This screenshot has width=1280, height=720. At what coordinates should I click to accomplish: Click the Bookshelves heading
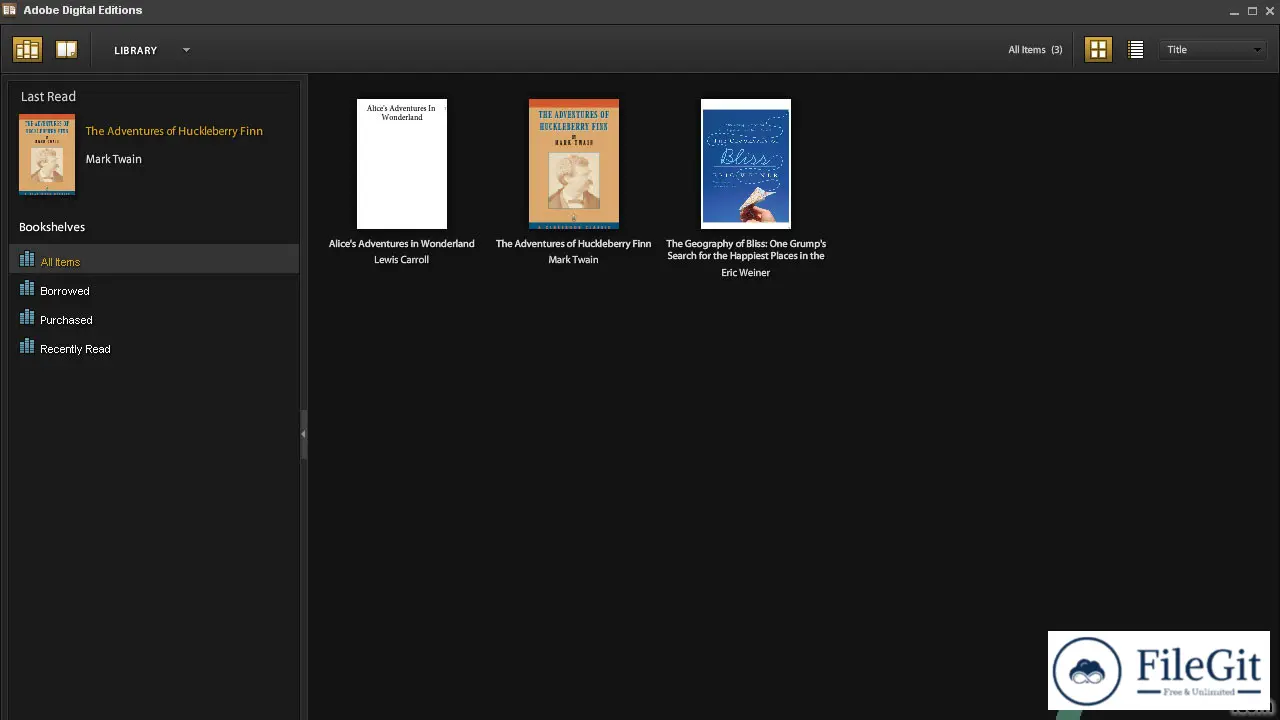52,227
